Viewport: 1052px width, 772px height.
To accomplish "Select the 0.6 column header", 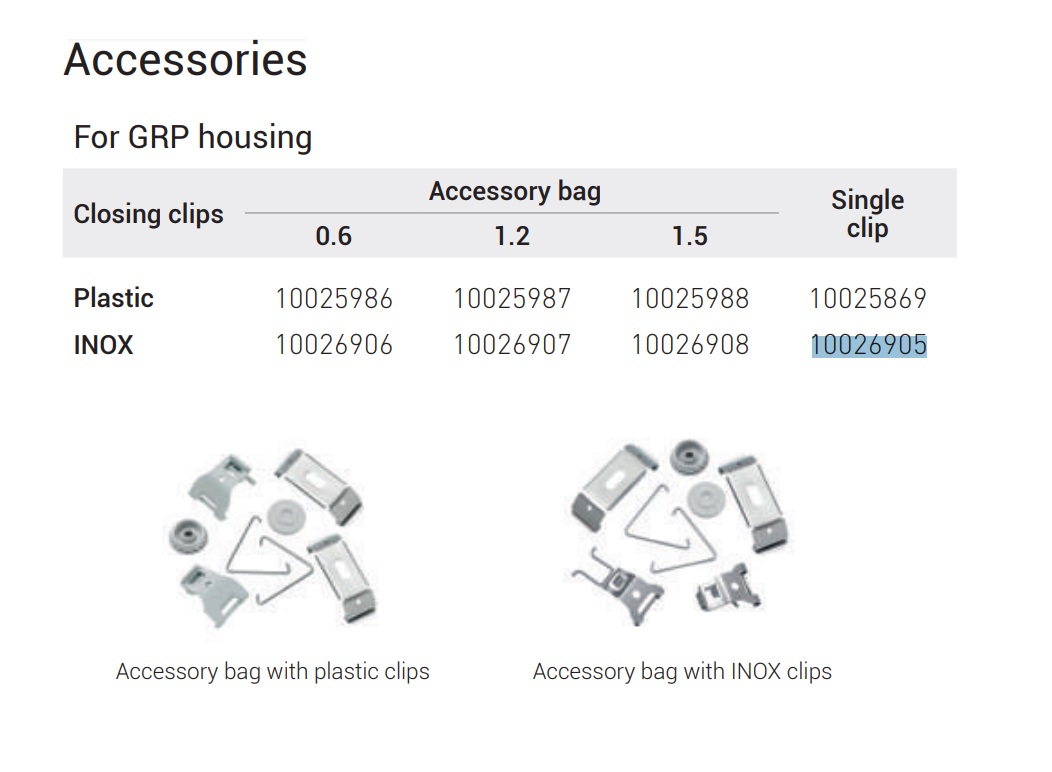I will tap(334, 236).
